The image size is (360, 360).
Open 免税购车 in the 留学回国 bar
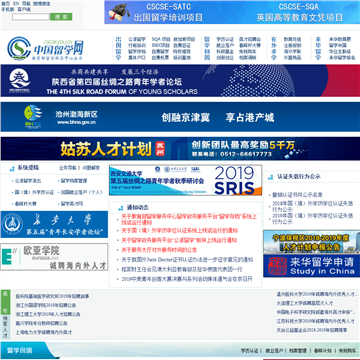[x=347, y=351]
